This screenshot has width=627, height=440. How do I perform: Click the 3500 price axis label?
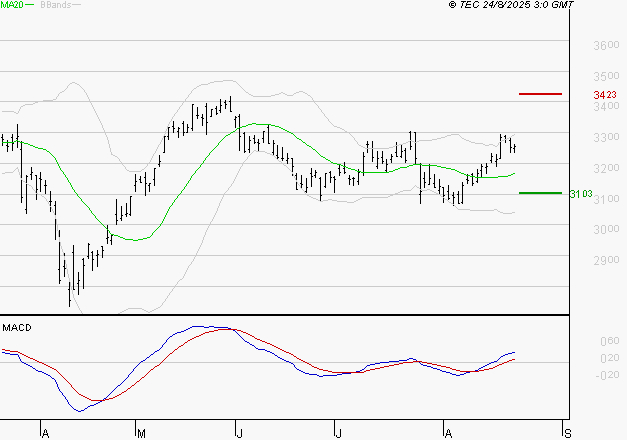[606, 76]
